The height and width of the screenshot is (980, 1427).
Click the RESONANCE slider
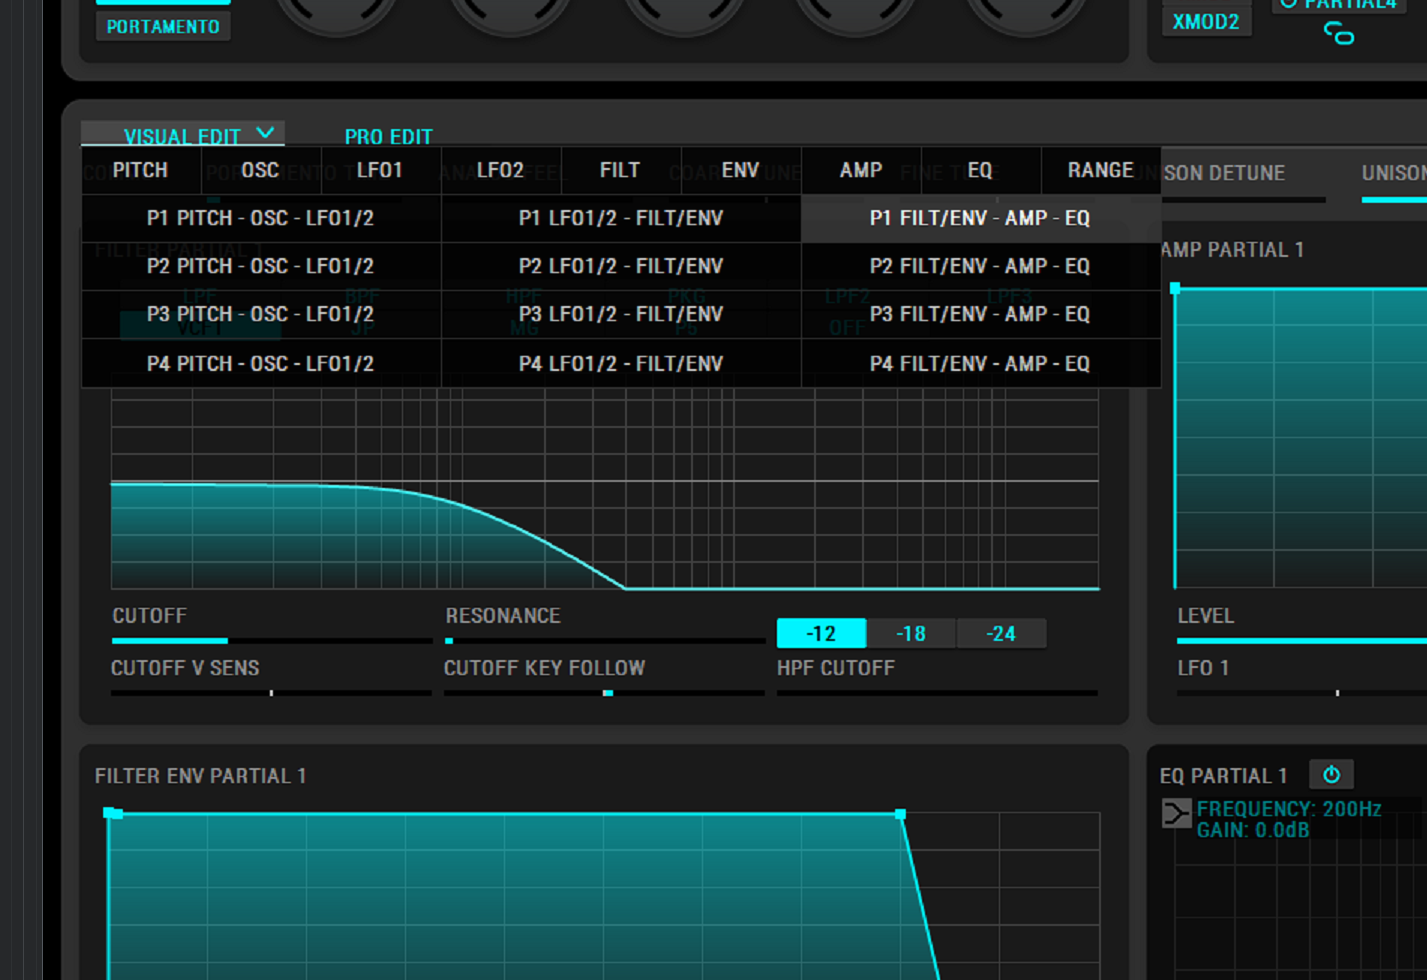pos(450,640)
